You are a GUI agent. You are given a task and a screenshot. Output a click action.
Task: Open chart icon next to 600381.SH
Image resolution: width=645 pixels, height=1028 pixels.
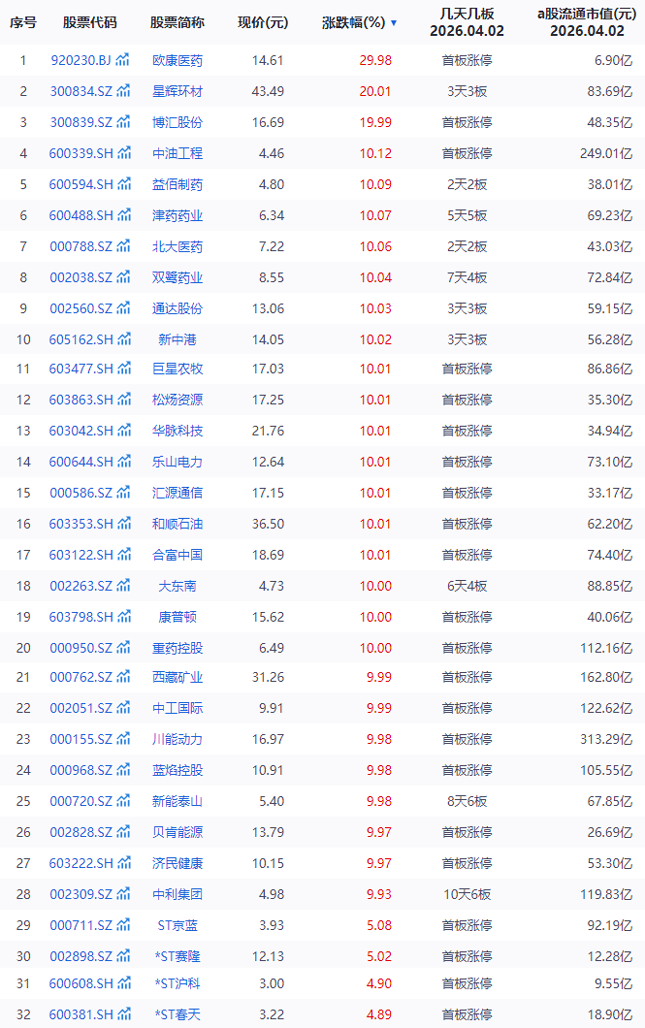124,1015
